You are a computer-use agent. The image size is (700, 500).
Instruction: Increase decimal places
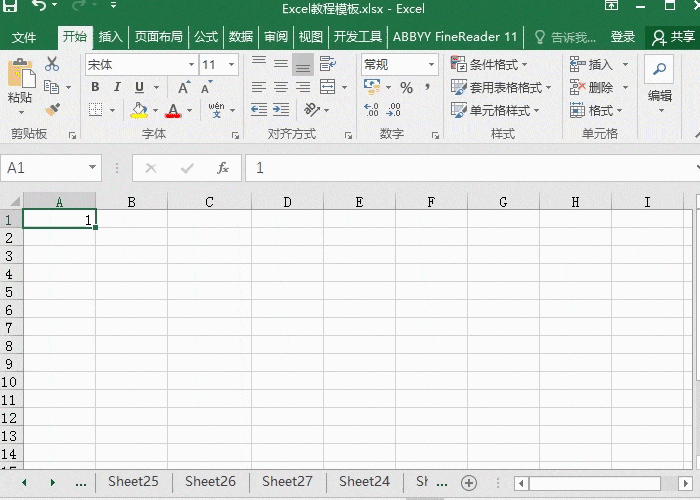pyautogui.click(x=371, y=110)
